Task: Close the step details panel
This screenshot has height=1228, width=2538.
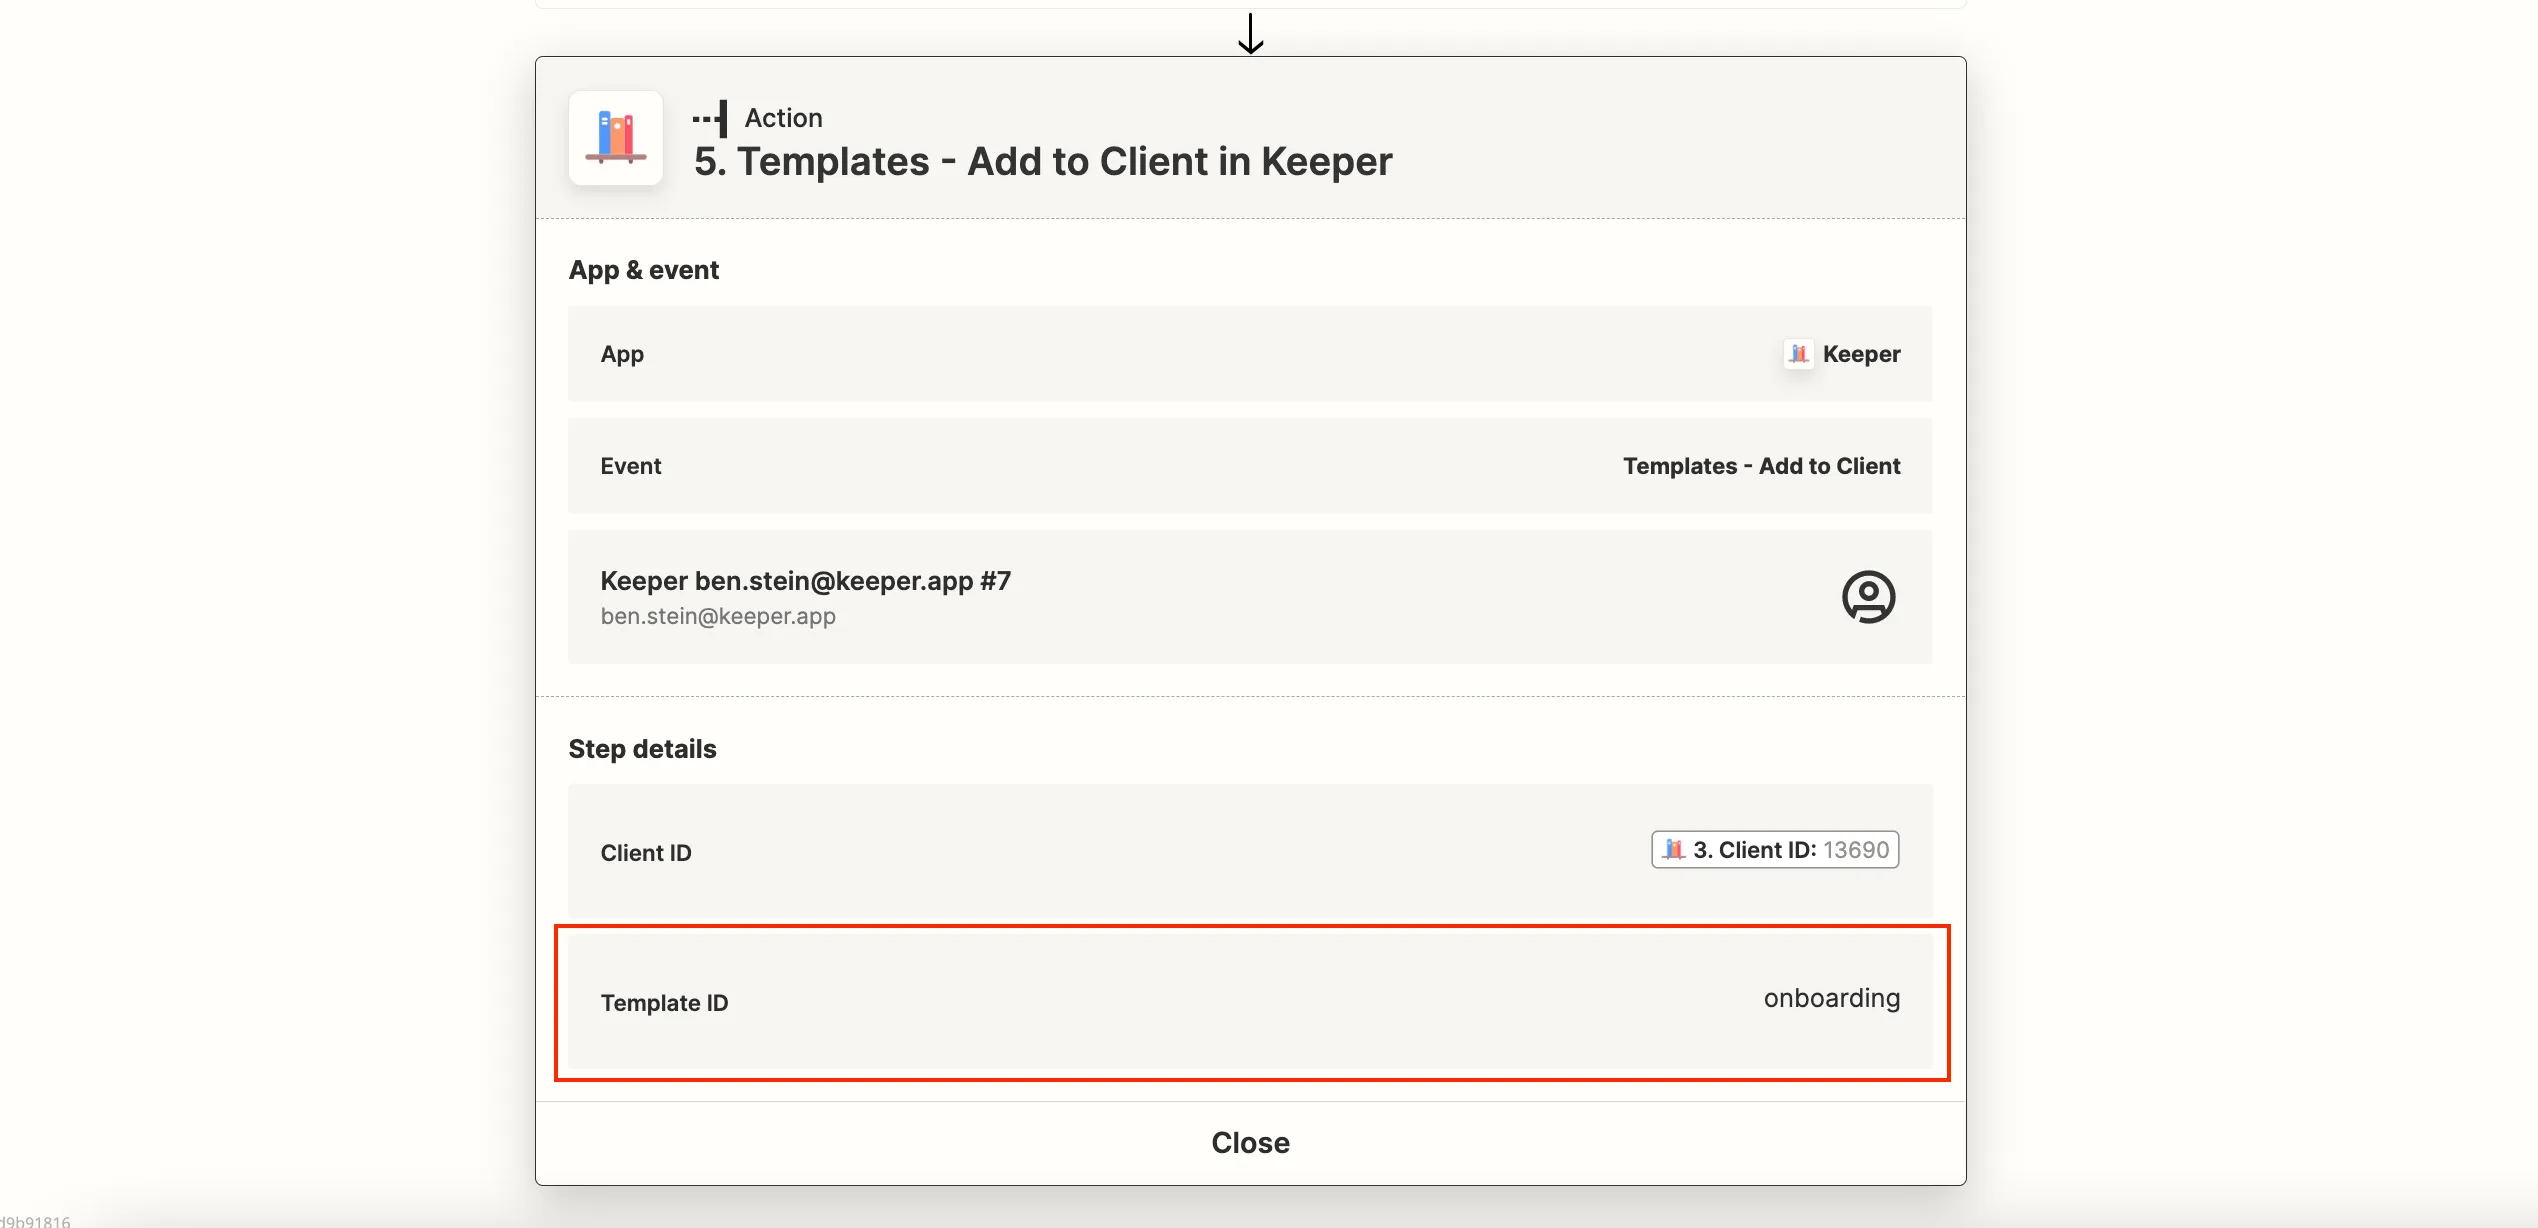Action: click(x=1250, y=1143)
